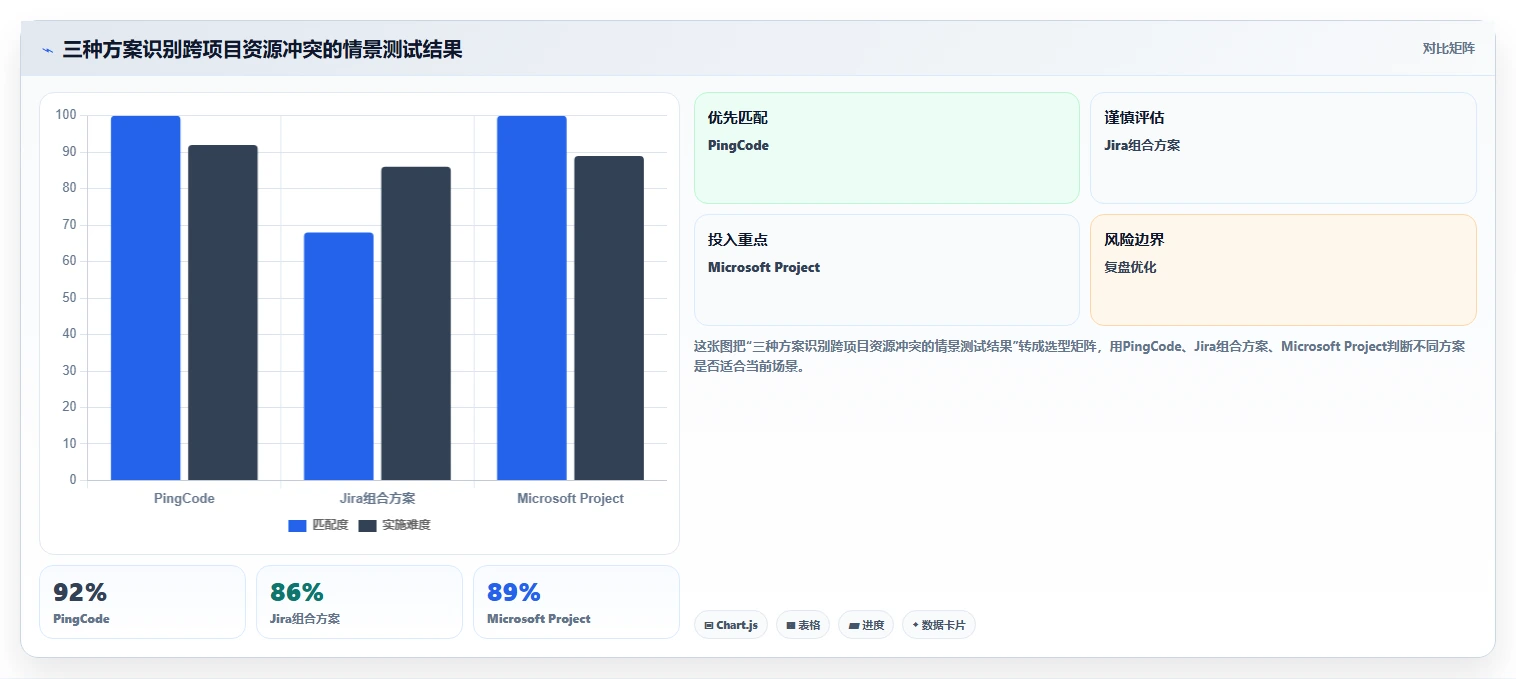Click the Microsoft Project x-axis label under the chart
The width and height of the screenshot is (1516, 679).
570,498
